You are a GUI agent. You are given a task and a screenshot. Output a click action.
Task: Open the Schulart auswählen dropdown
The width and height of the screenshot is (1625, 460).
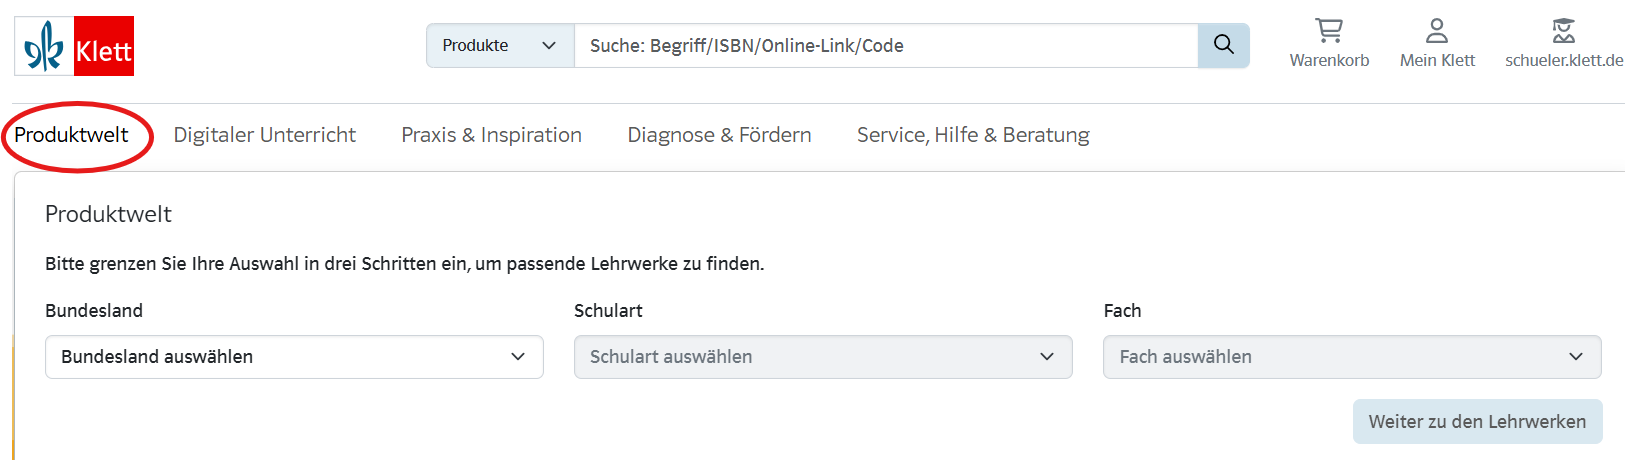[x=823, y=357]
